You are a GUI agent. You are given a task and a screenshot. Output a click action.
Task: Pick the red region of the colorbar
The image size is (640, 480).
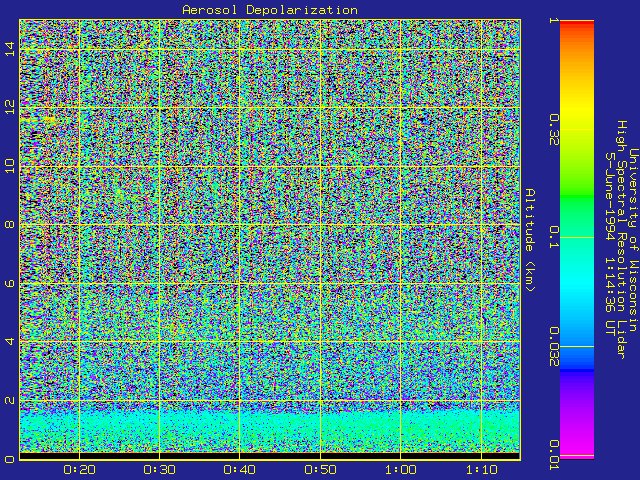[577, 24]
